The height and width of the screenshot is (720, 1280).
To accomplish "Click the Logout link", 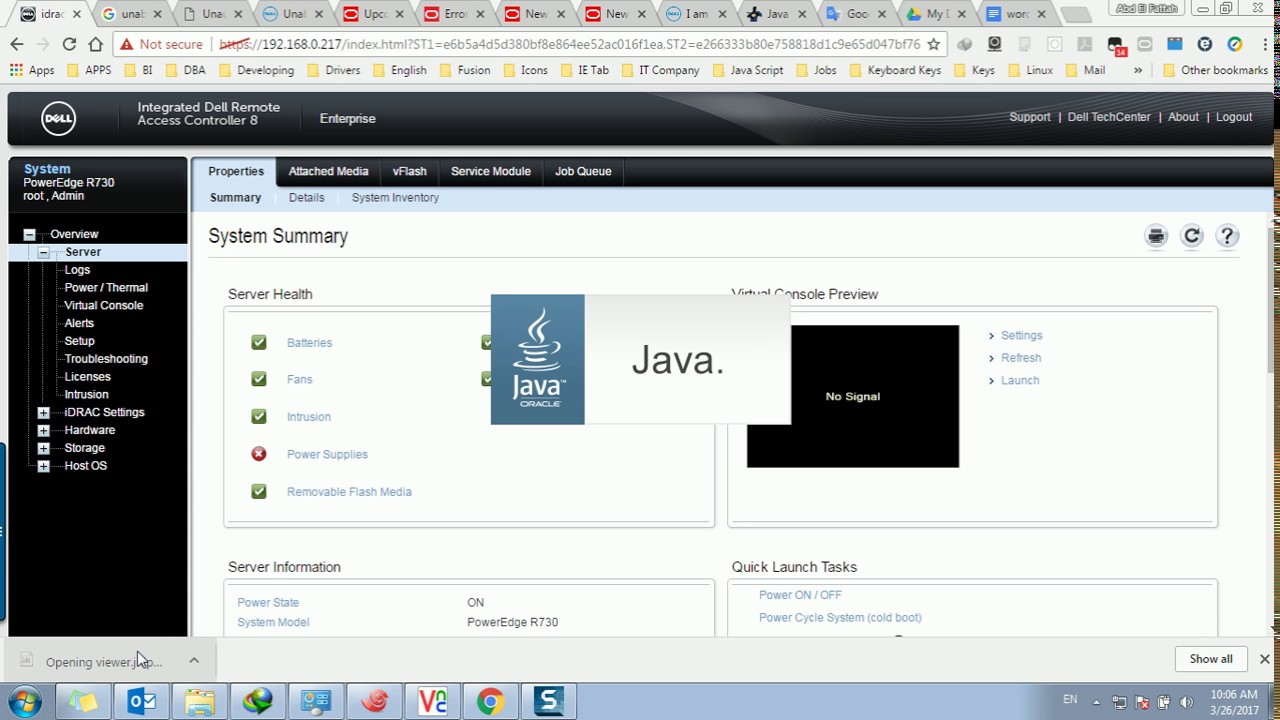I will coord(1234,117).
